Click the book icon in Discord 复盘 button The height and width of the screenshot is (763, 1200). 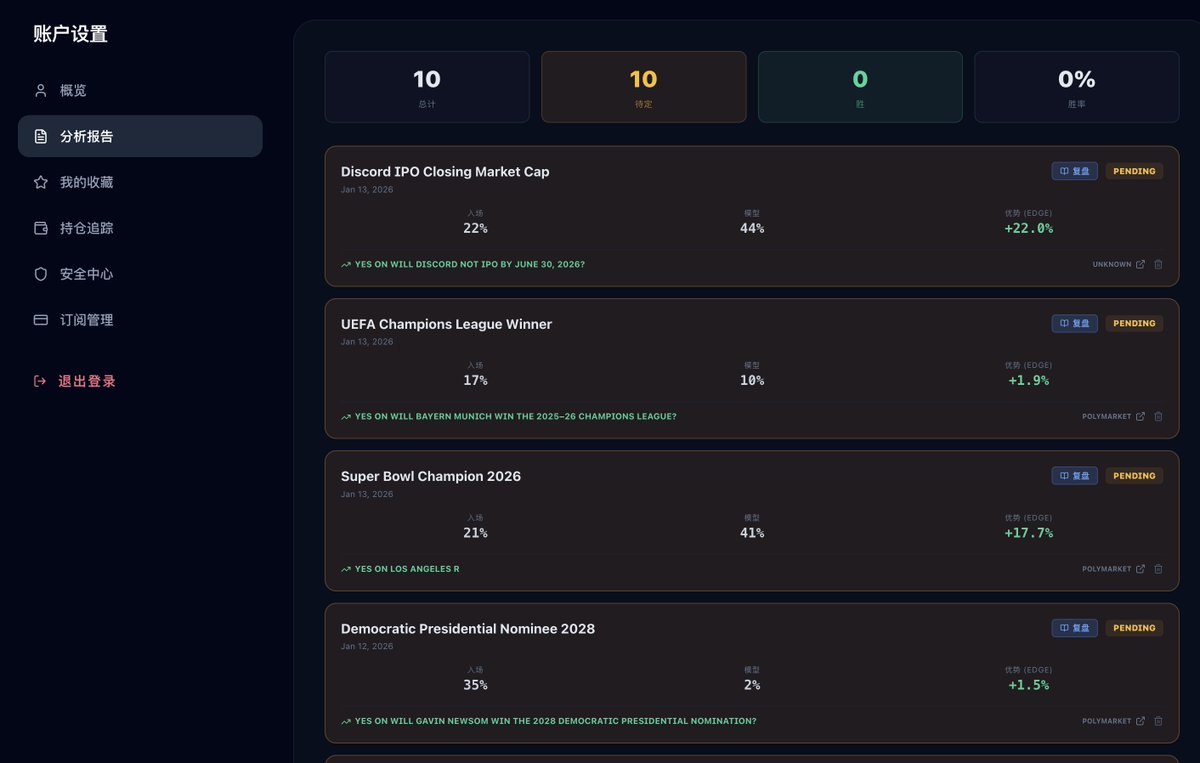pos(1064,171)
